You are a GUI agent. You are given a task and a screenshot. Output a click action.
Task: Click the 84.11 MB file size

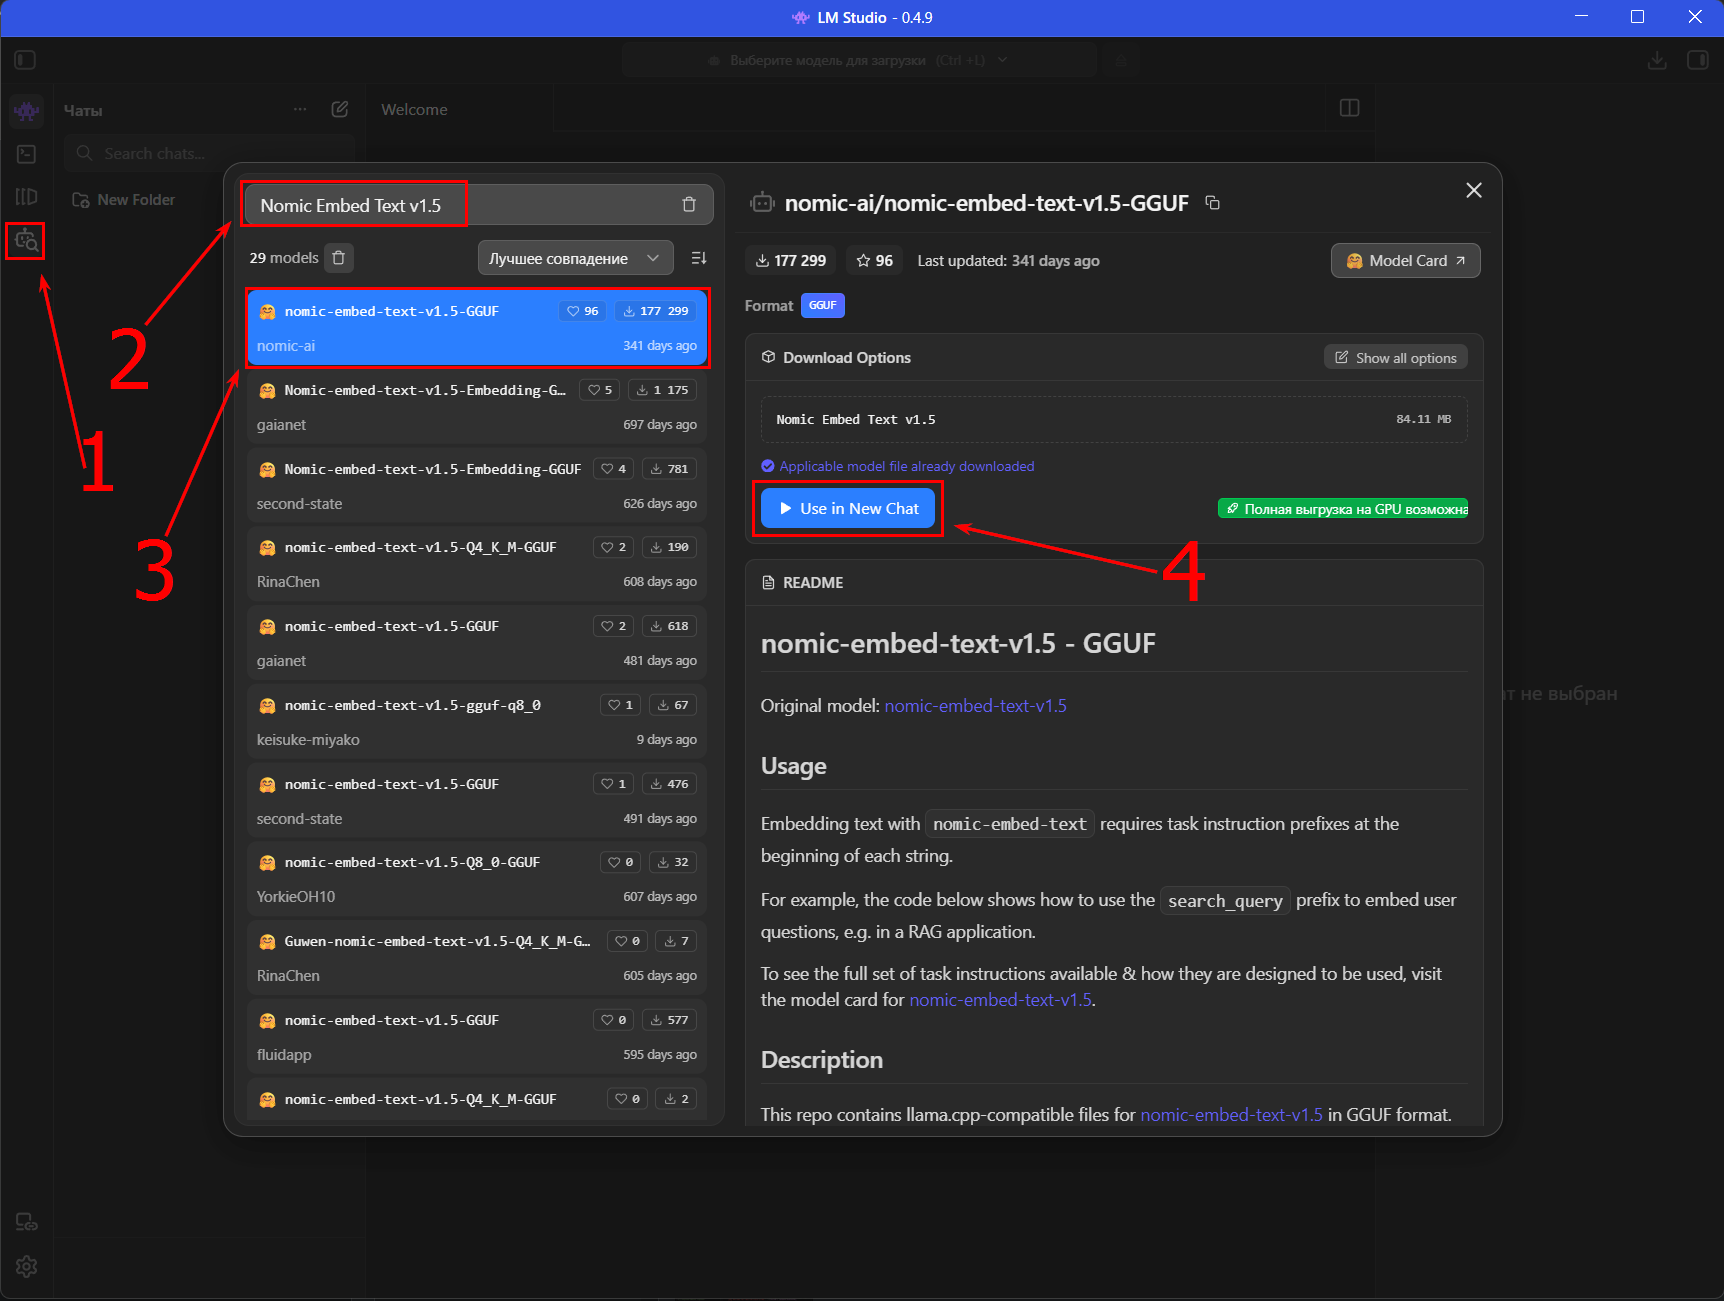[x=1423, y=419]
